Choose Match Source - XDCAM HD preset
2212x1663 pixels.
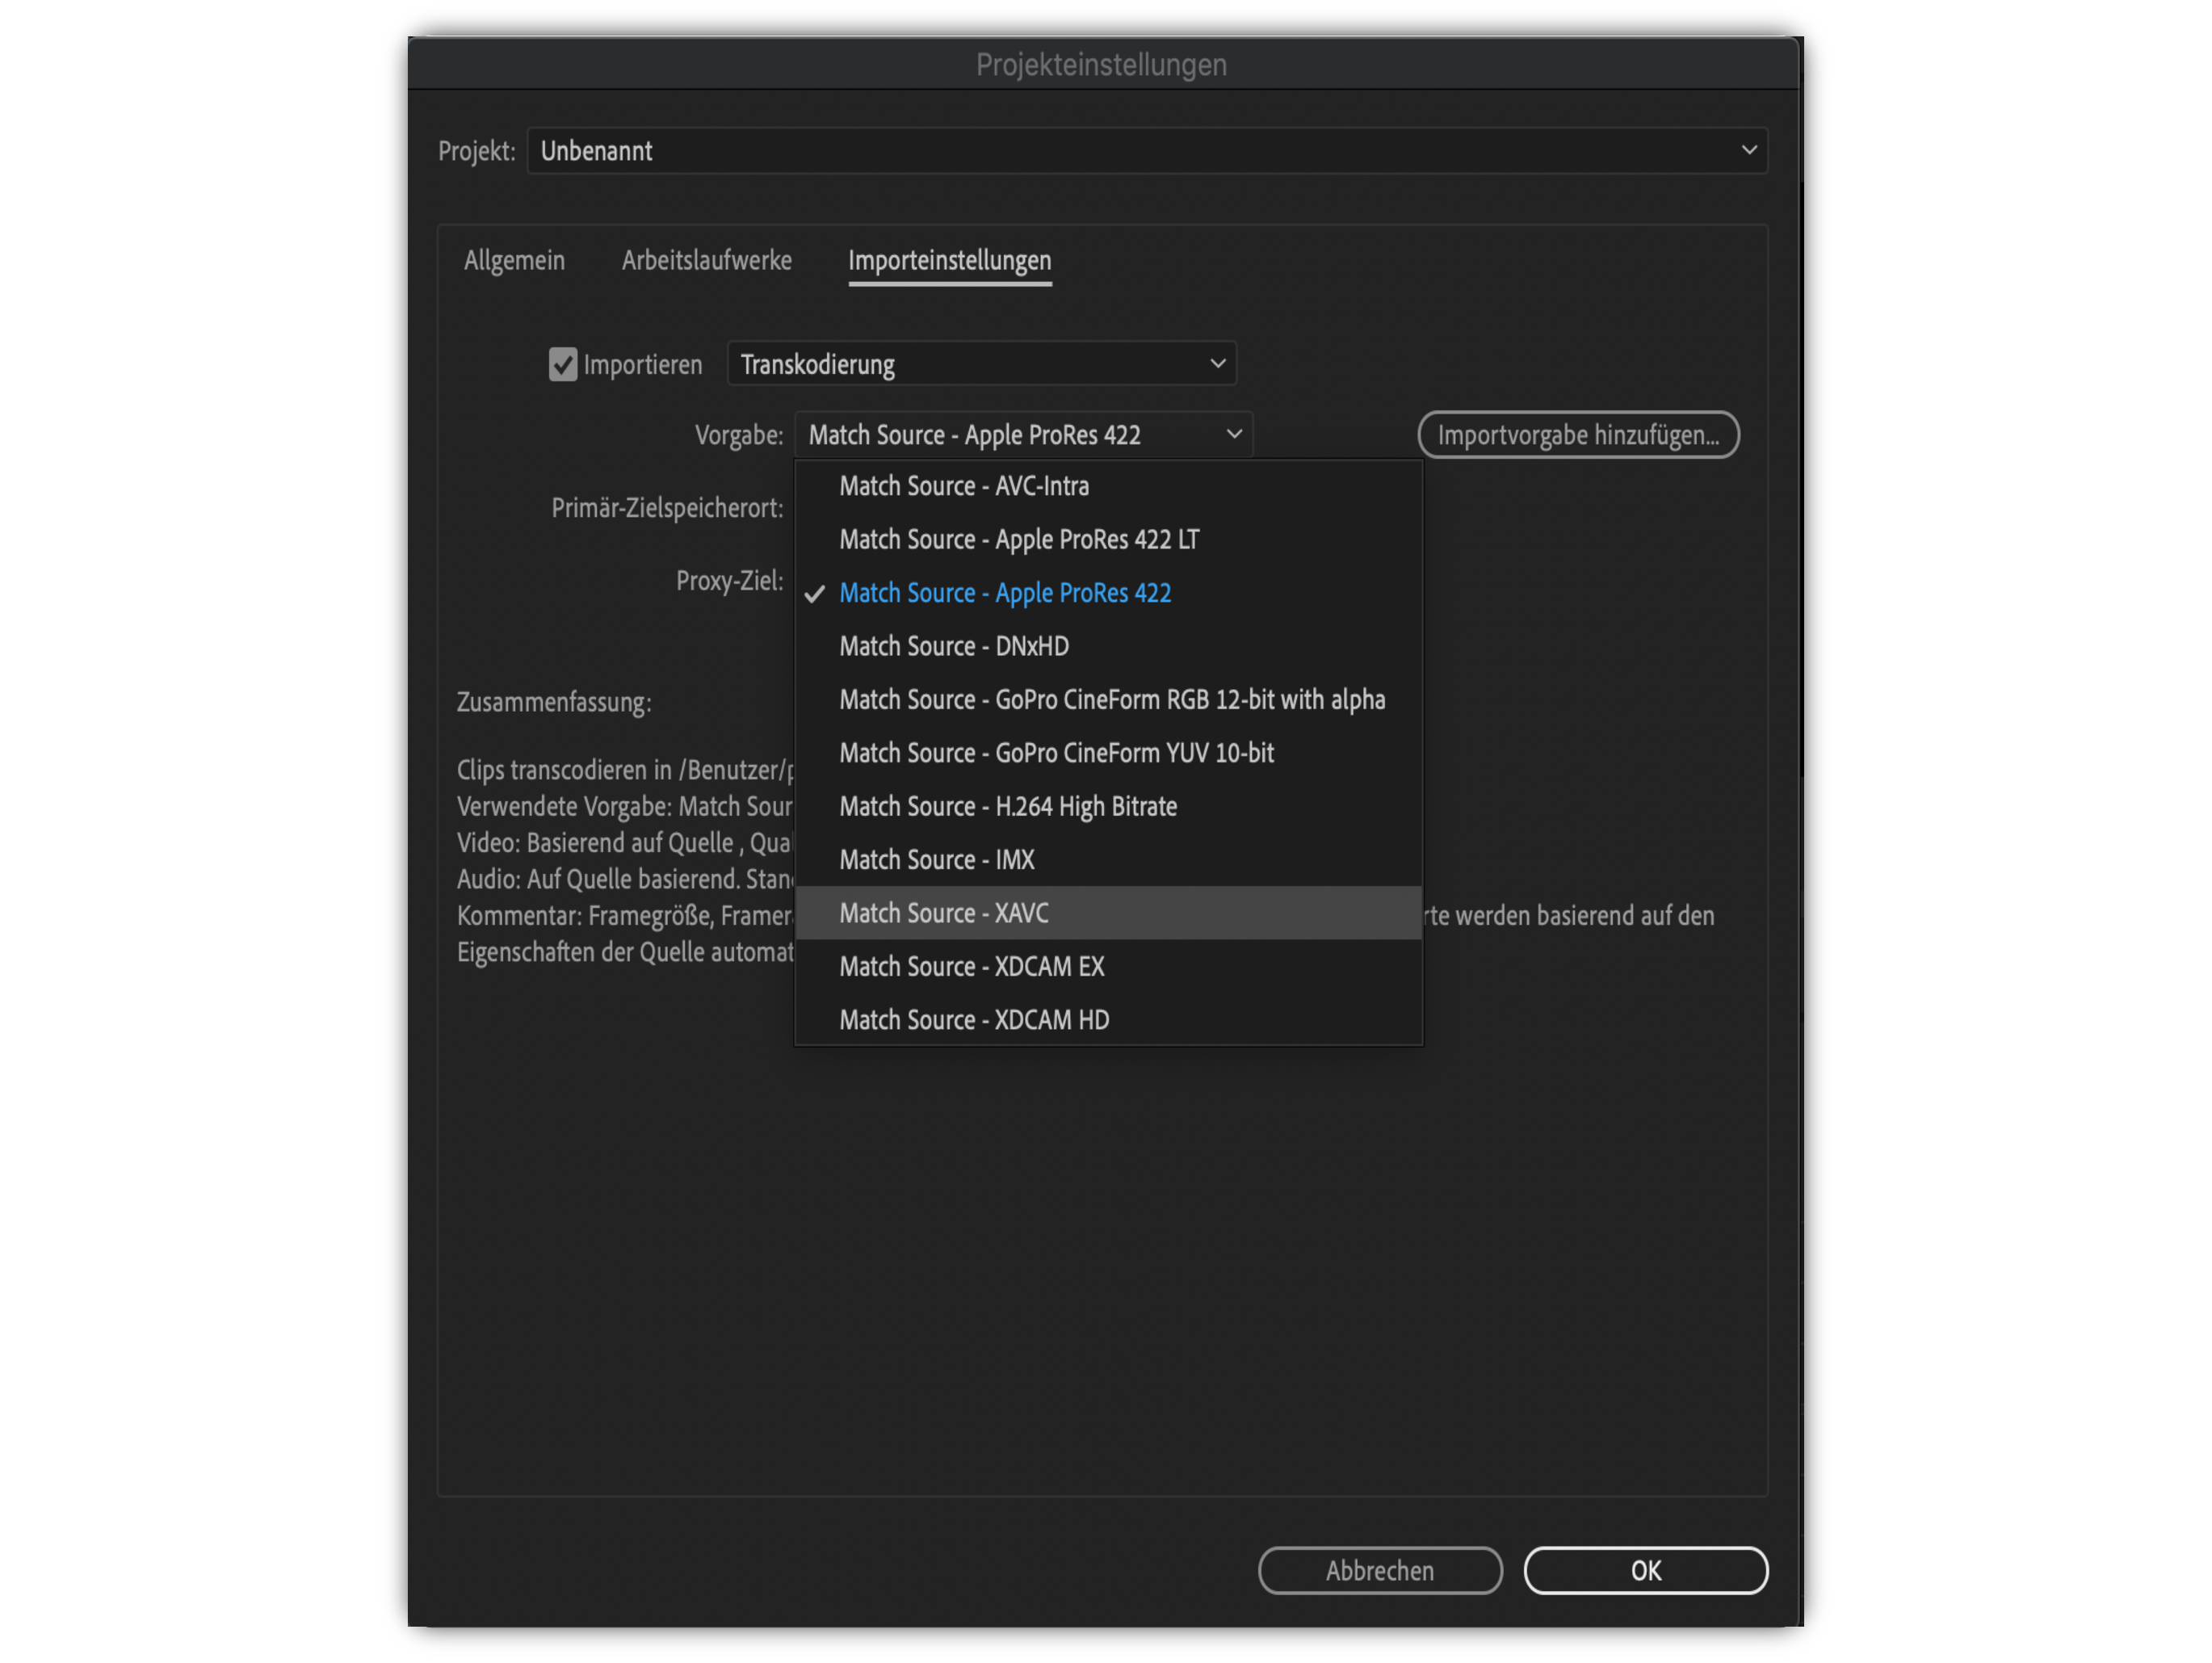(973, 1020)
